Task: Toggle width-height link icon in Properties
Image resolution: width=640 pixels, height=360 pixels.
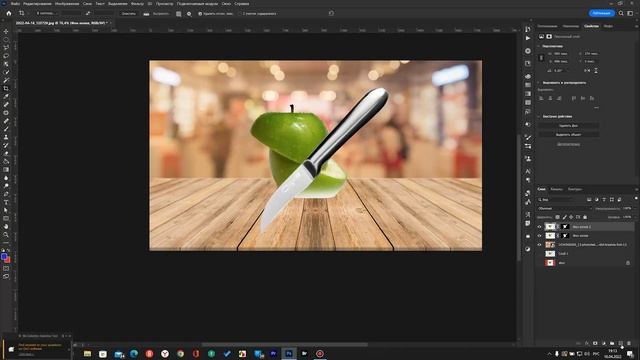Action: click(542, 58)
